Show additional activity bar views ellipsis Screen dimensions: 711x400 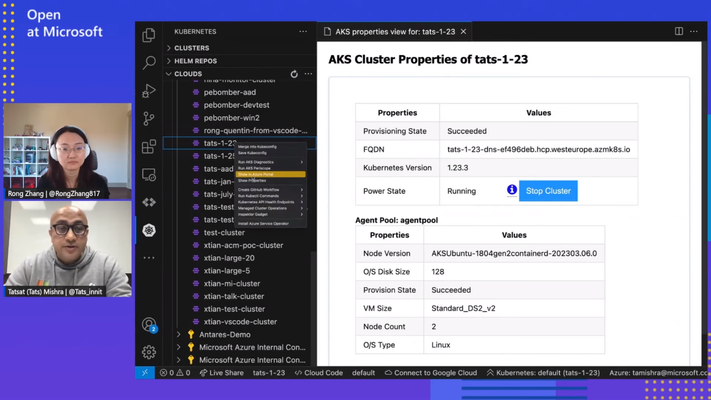(149, 258)
